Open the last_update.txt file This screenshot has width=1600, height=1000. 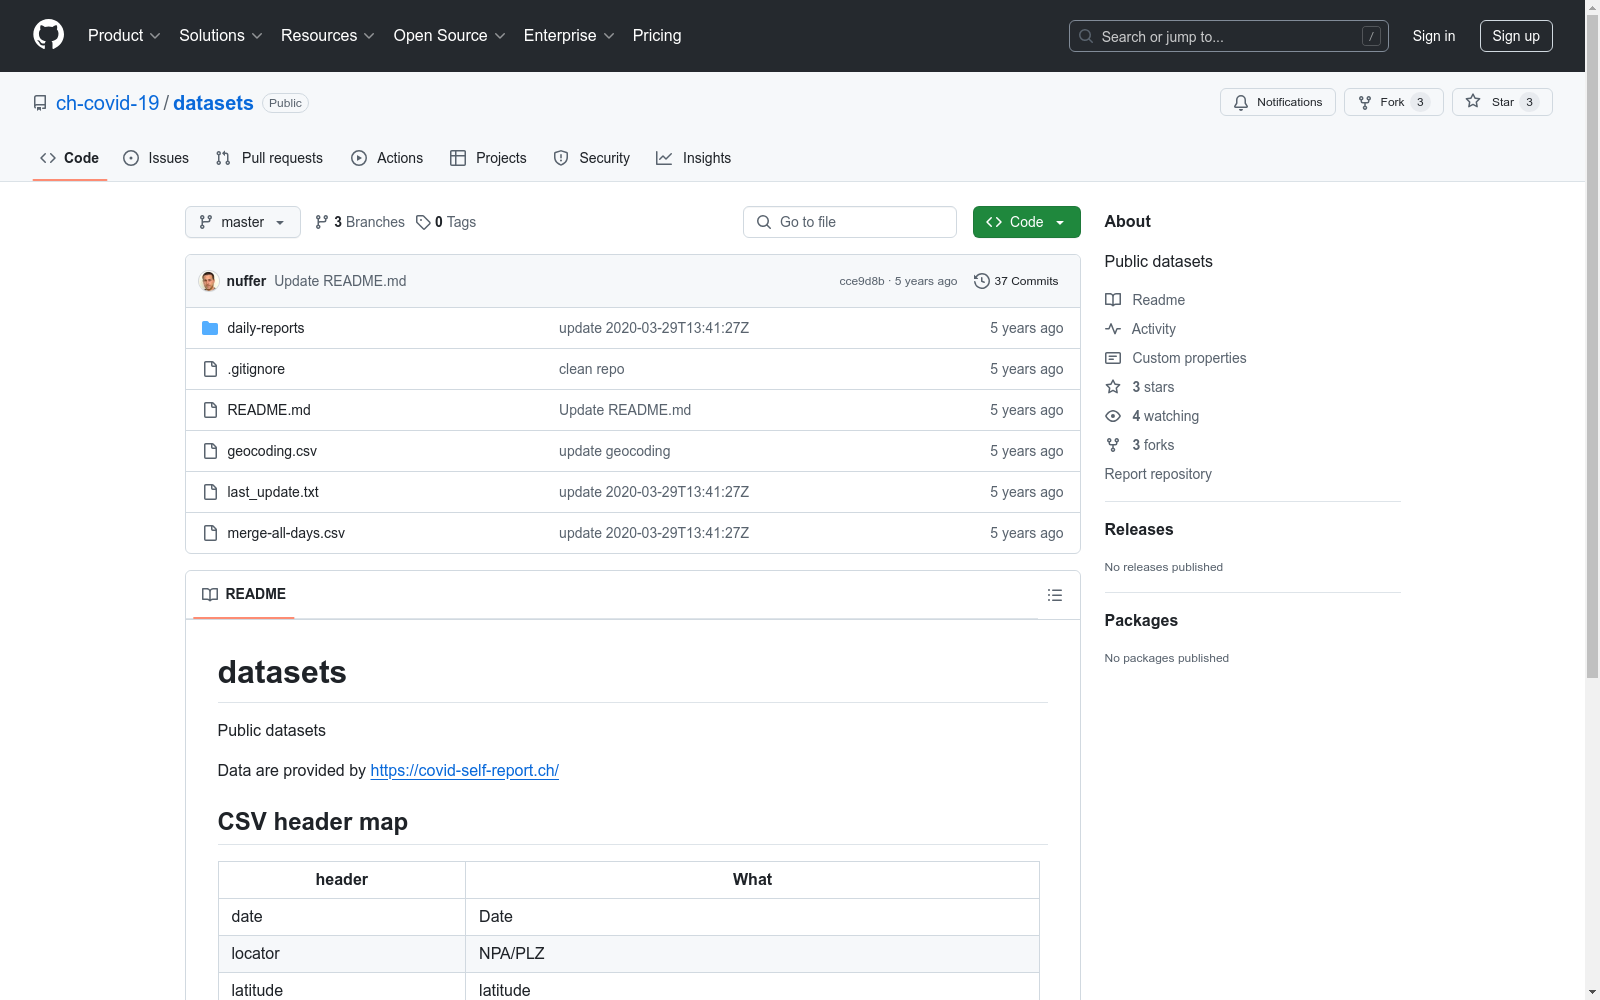point(273,492)
